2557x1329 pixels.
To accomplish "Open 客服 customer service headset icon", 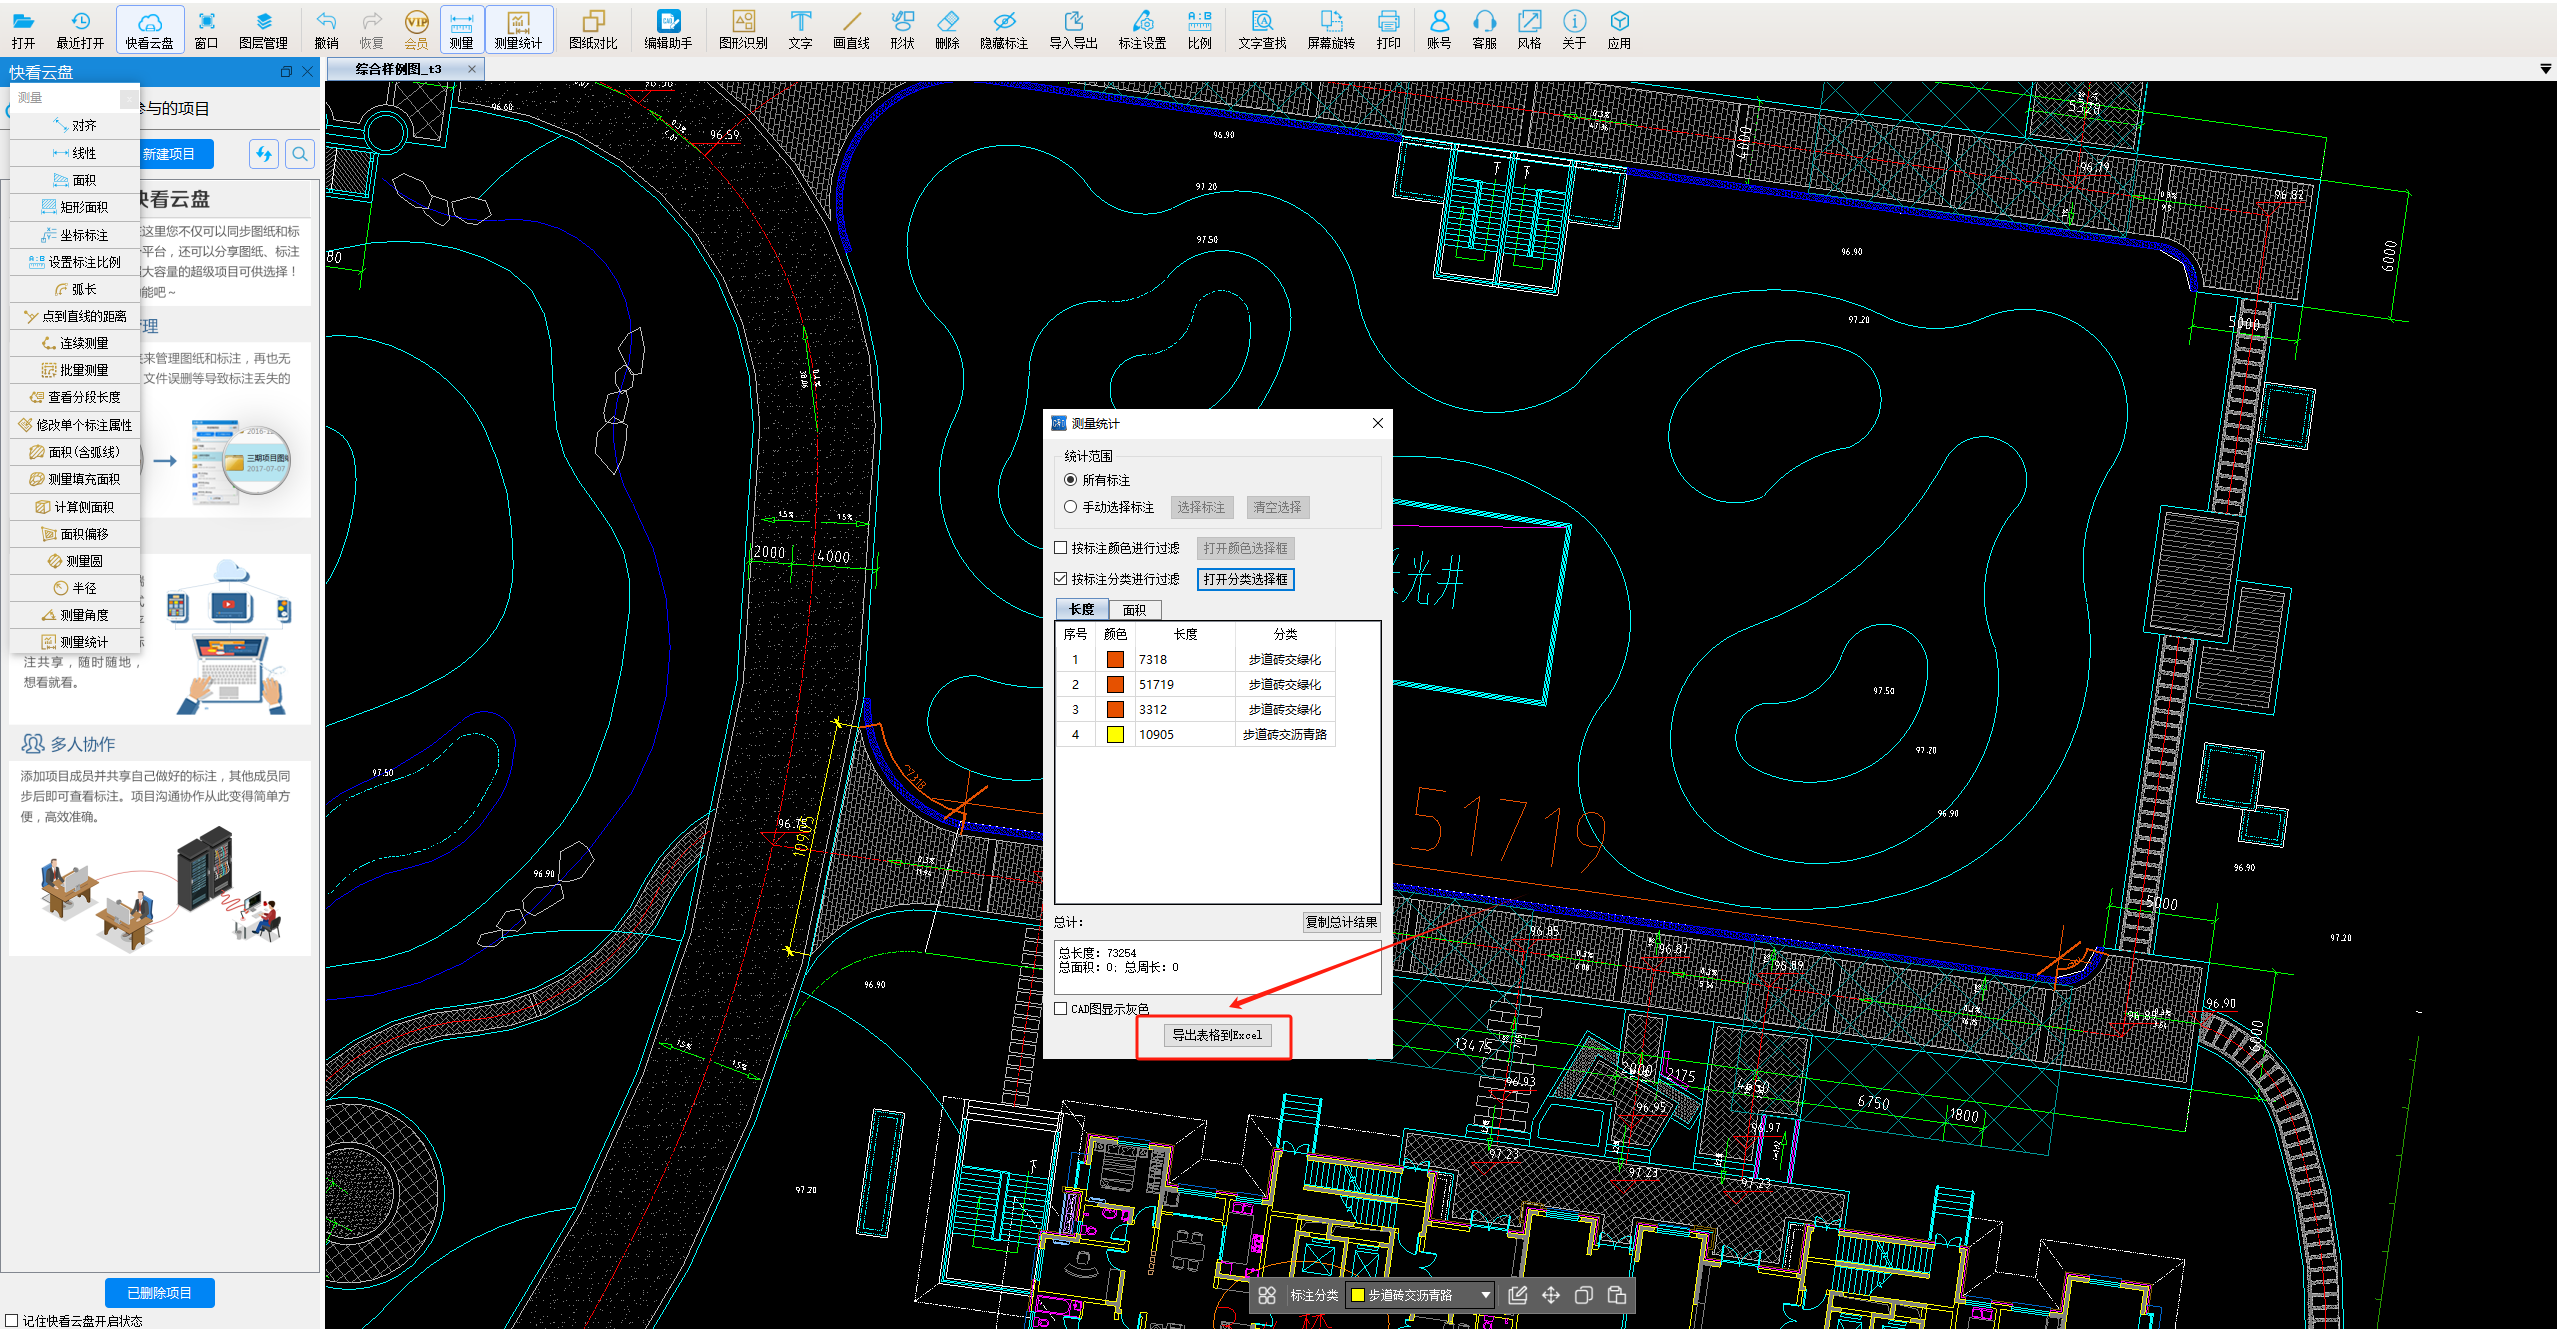I will coord(1484,29).
